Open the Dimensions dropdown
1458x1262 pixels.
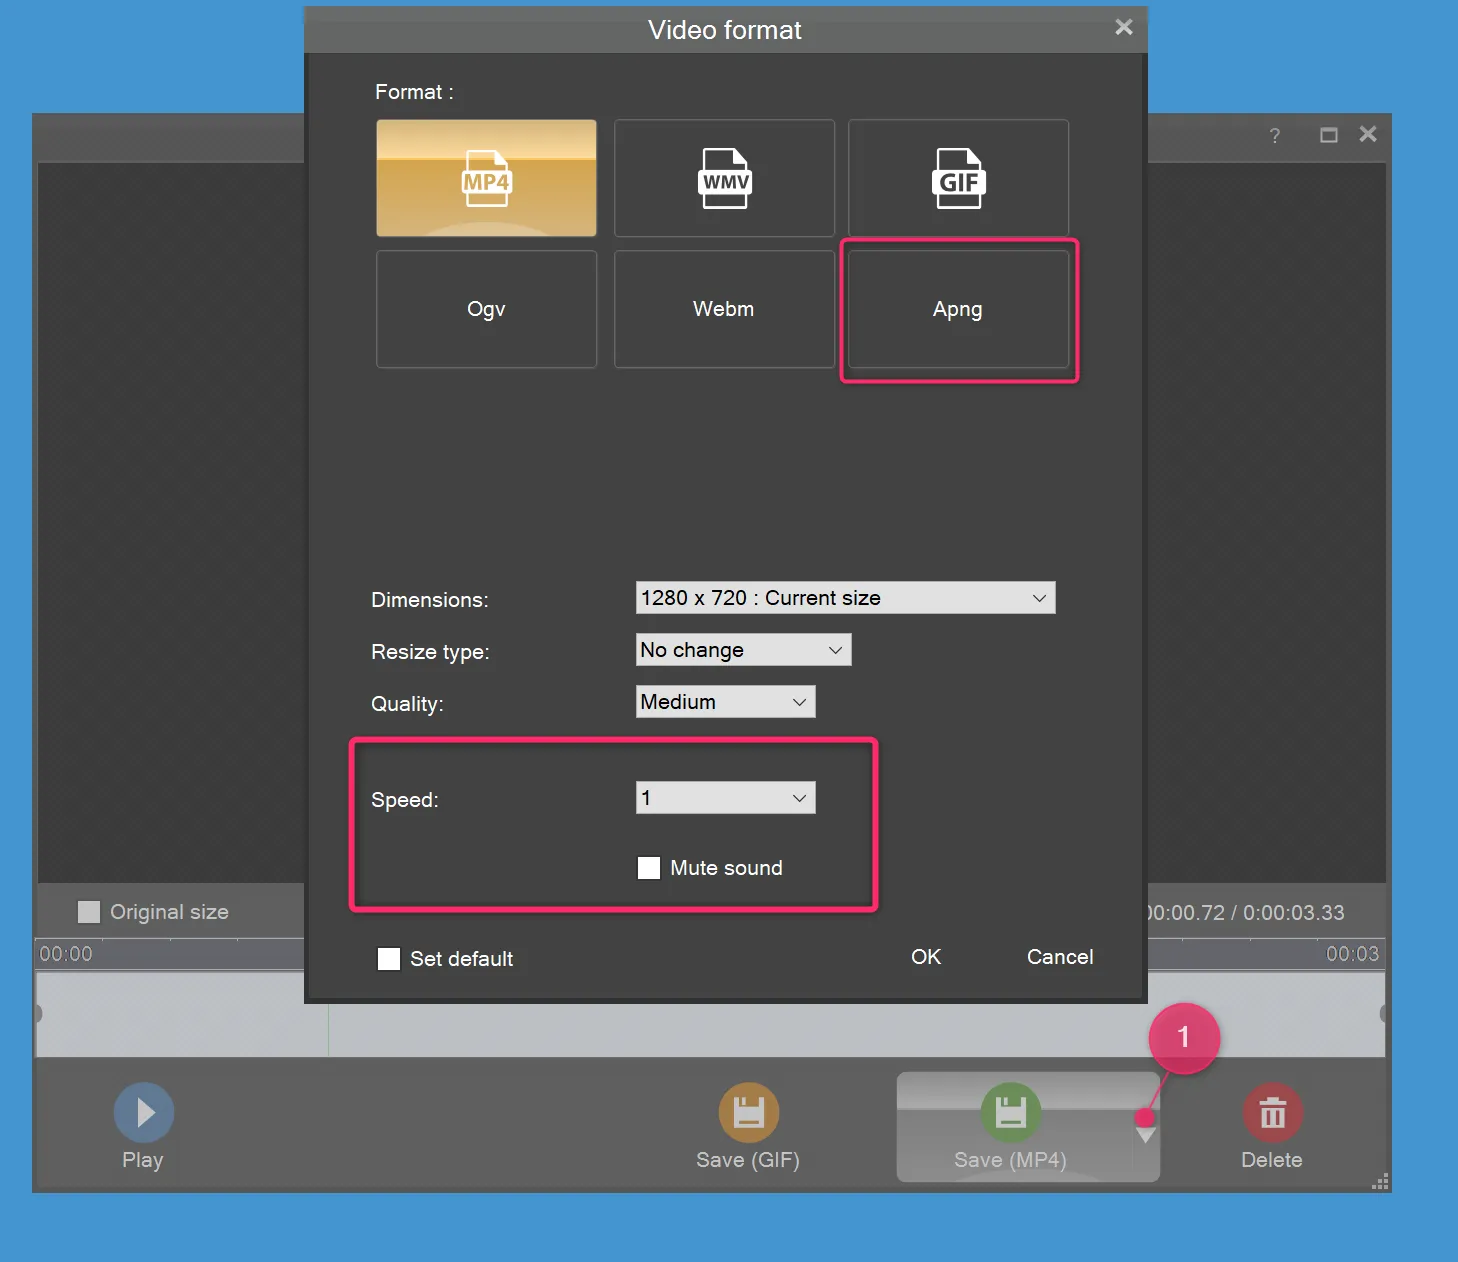pyautogui.click(x=845, y=597)
